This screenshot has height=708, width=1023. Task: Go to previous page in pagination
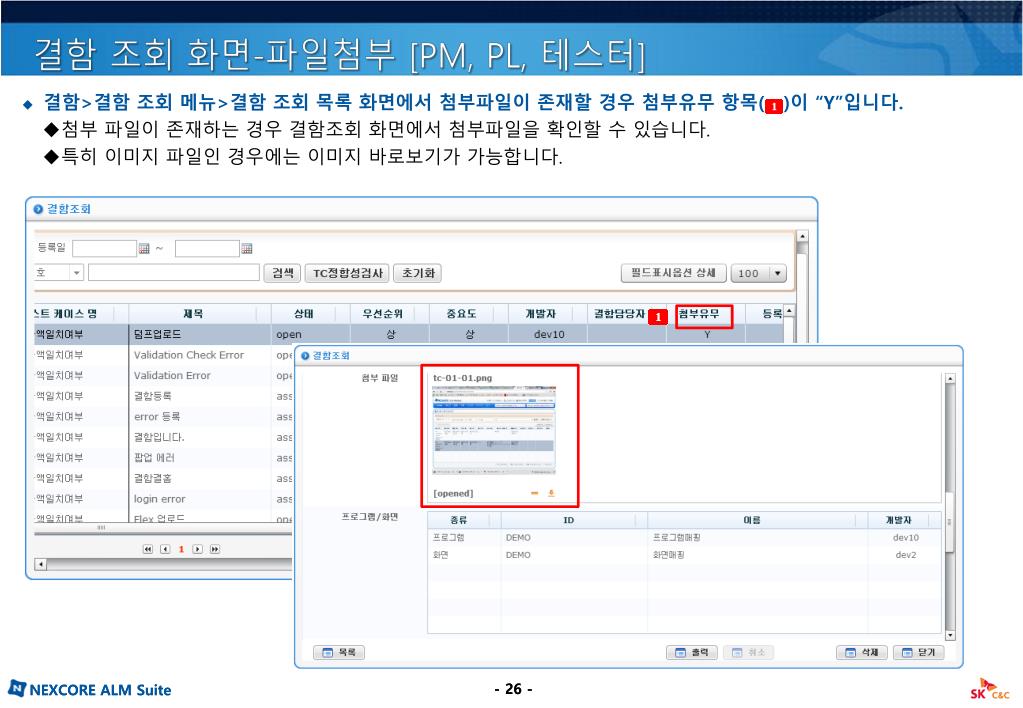click(x=165, y=549)
